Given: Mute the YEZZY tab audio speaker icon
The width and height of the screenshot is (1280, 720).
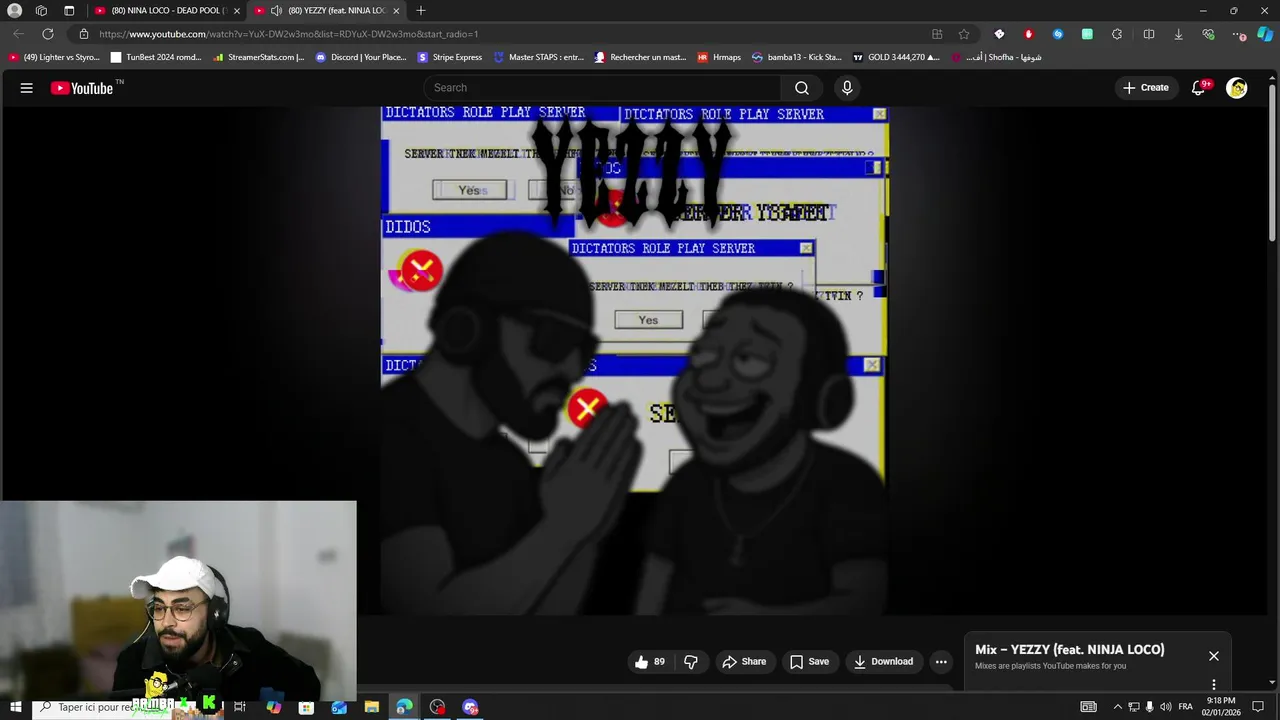Looking at the screenshot, I should (x=276, y=10).
